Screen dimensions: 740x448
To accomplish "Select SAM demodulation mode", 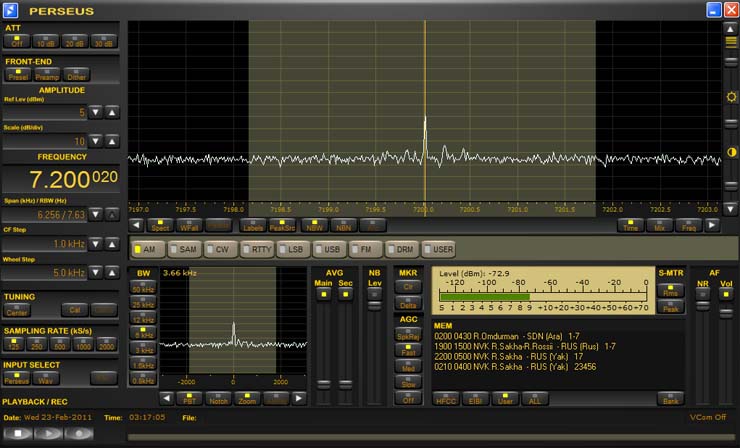I will click(x=184, y=249).
